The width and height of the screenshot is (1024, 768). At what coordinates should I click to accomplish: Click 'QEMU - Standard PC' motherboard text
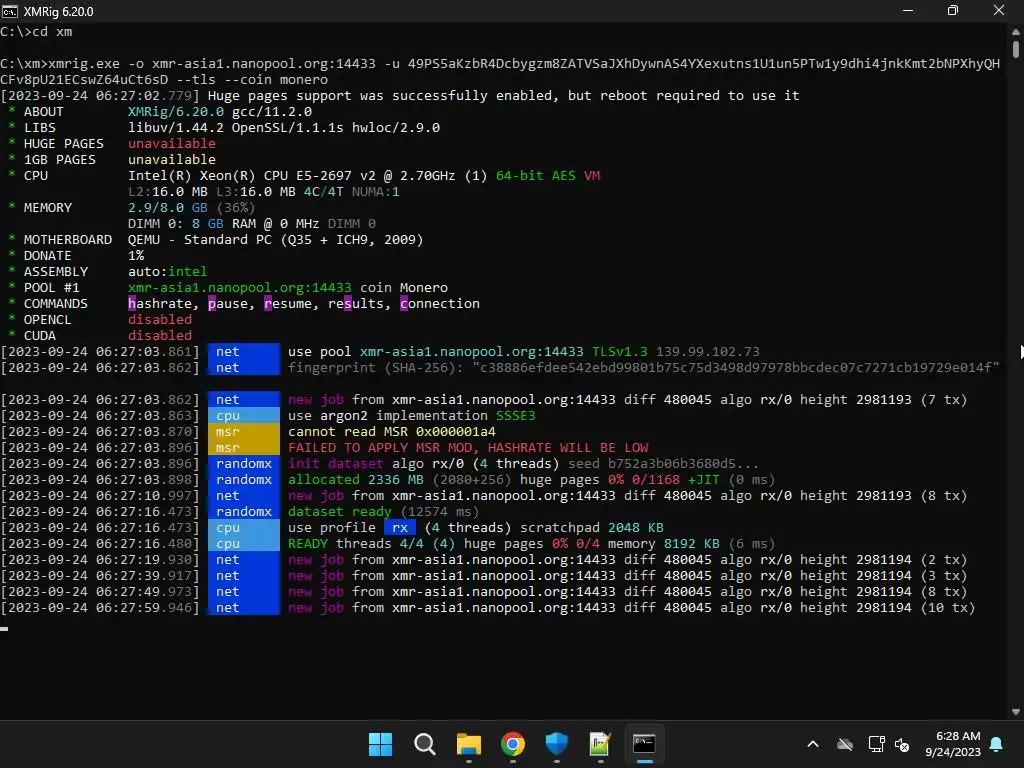coord(200,240)
